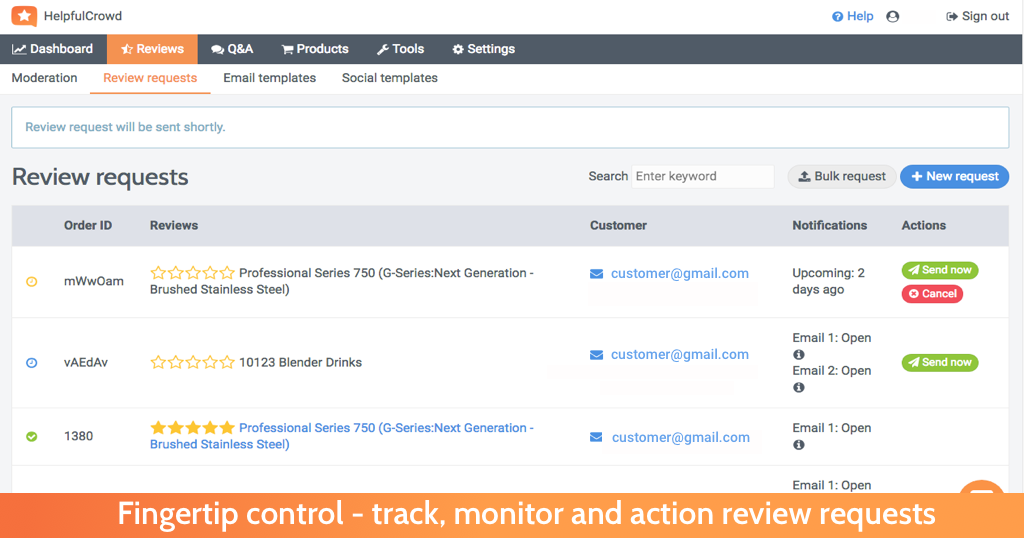The width and height of the screenshot is (1024, 538).
Task: Open the user account profile icon
Action: (x=892, y=16)
